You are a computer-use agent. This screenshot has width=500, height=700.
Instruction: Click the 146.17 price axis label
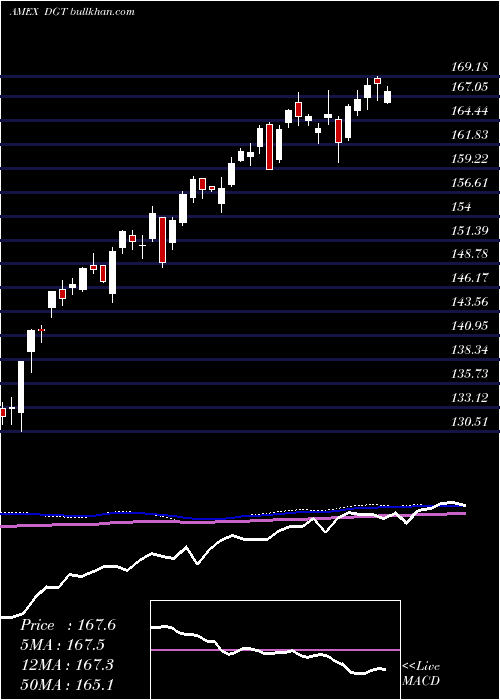pos(470,279)
